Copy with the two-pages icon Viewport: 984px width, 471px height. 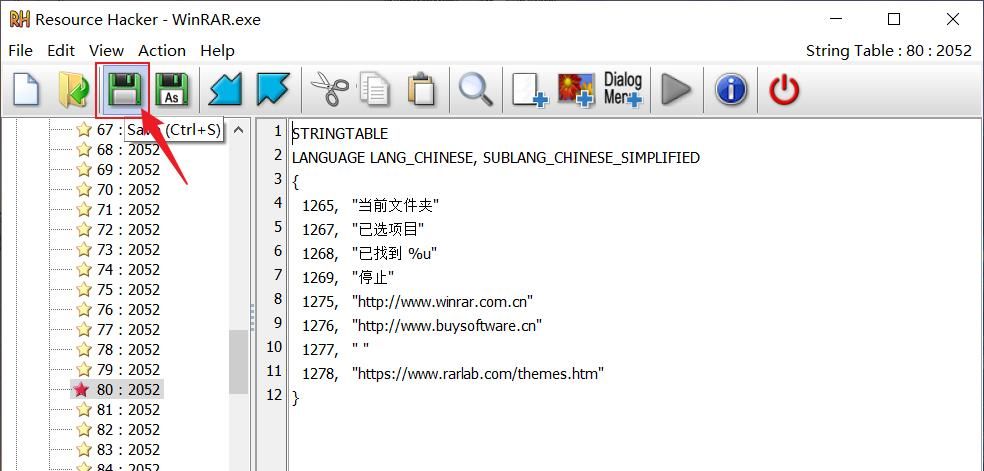[374, 90]
